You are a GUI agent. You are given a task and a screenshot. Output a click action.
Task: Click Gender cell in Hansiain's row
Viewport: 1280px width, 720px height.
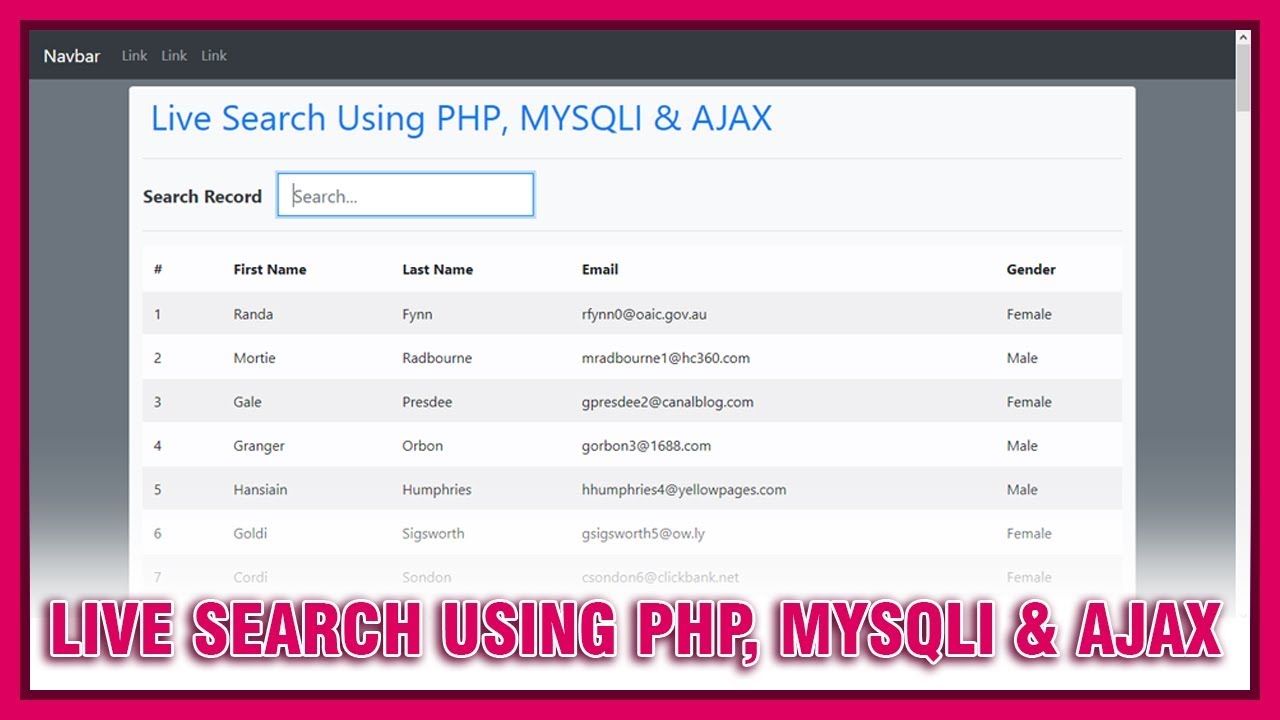[1022, 490]
